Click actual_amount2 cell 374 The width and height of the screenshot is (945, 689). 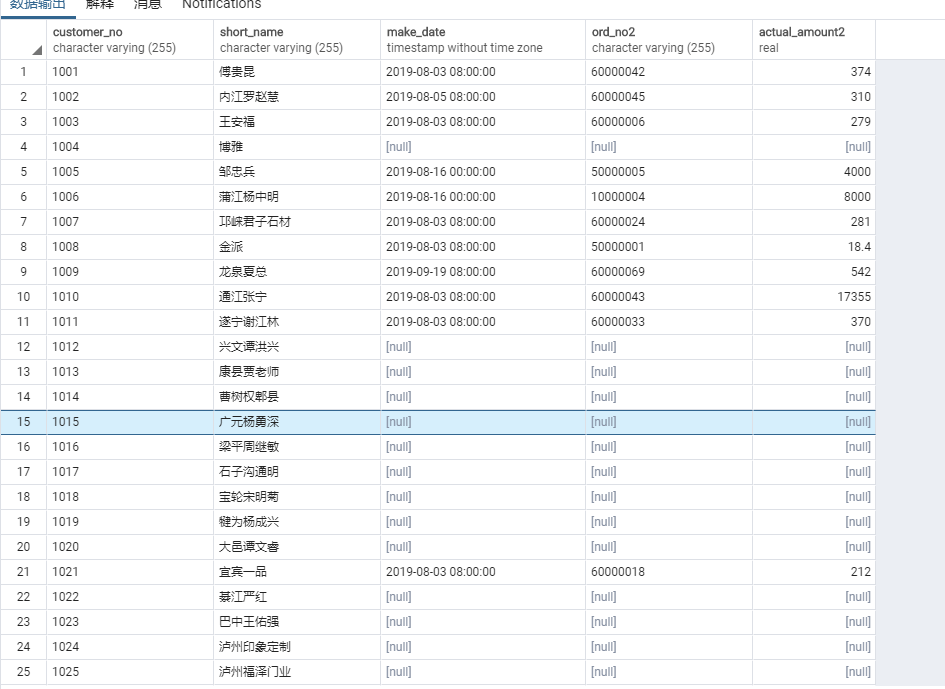tap(814, 72)
